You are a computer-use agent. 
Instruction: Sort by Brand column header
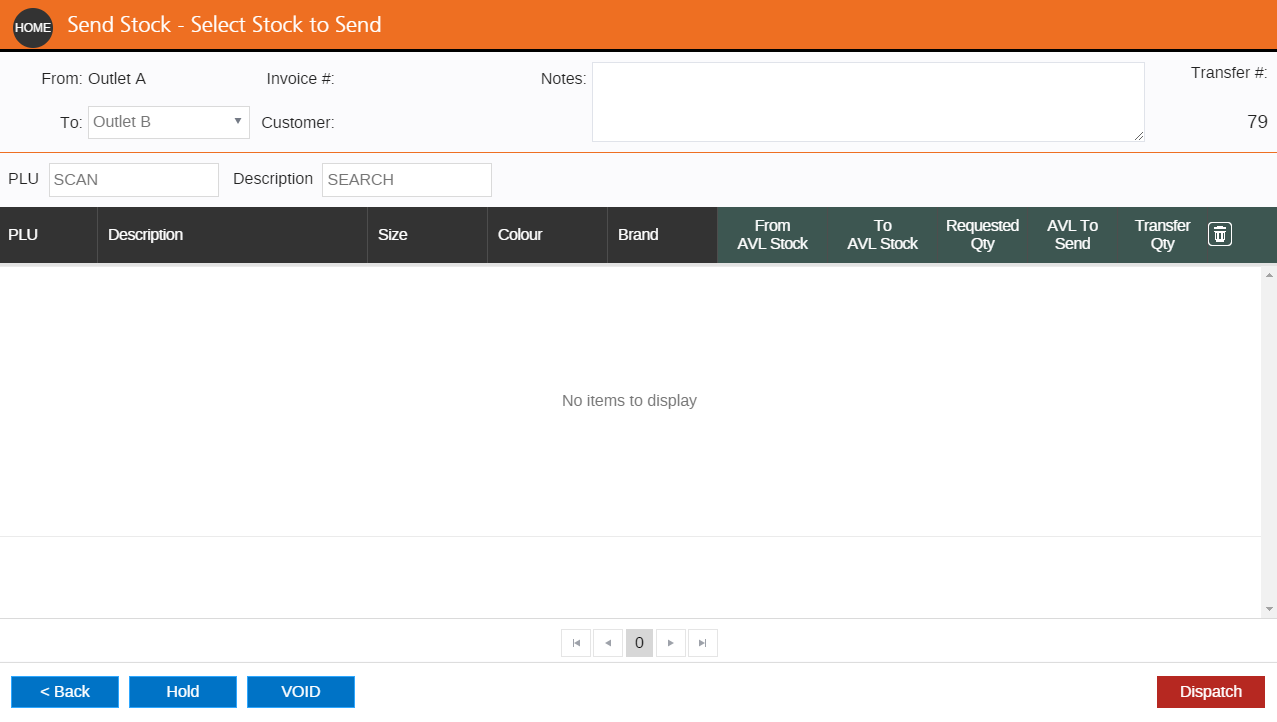click(x=662, y=235)
